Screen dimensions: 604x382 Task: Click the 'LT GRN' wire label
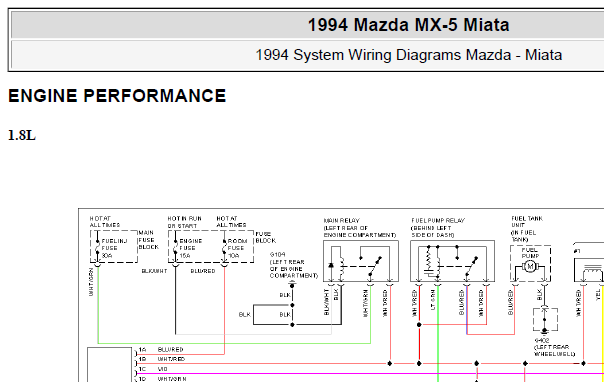[x=433, y=300]
